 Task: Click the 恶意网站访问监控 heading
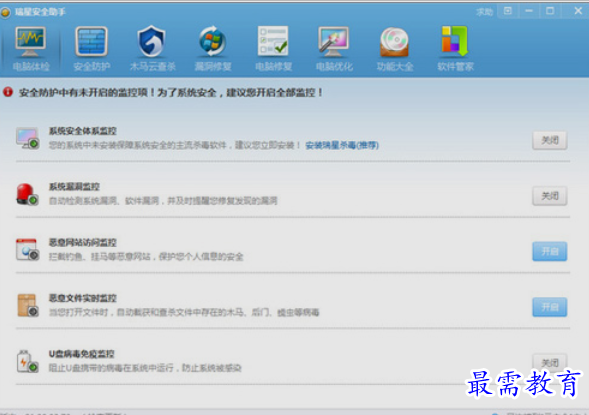[x=83, y=242]
